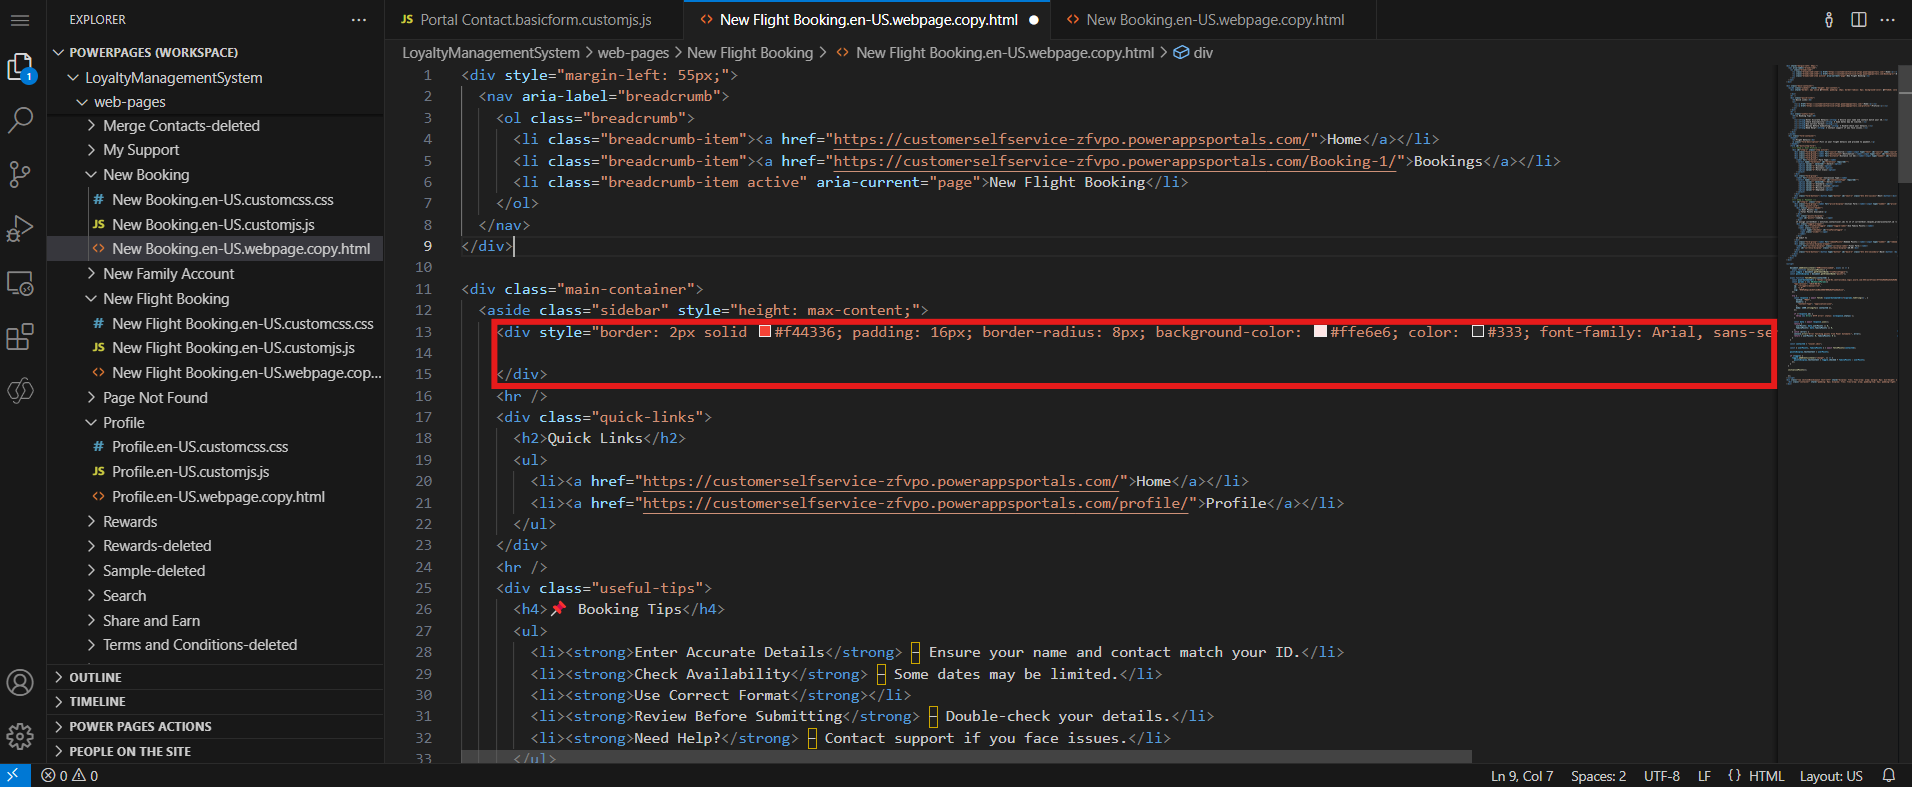Open the Remote Explorer view

pyautogui.click(x=20, y=284)
